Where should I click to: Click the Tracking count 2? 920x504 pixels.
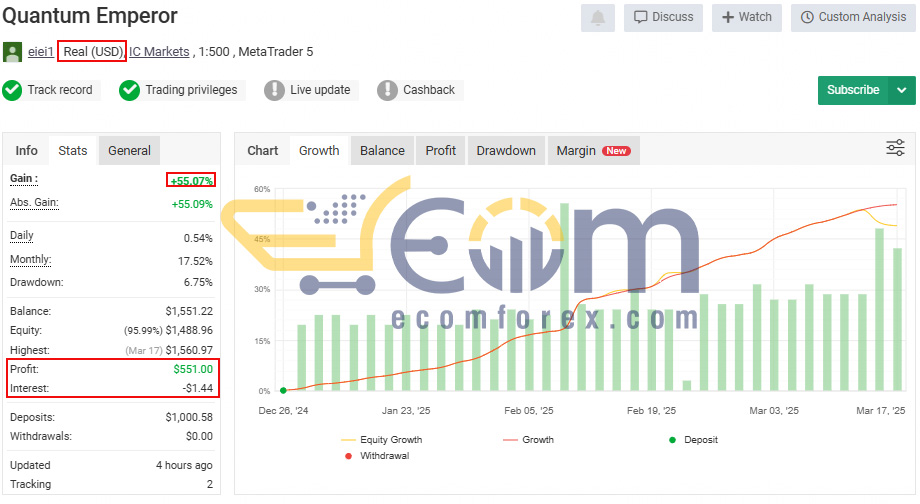[x=209, y=485]
